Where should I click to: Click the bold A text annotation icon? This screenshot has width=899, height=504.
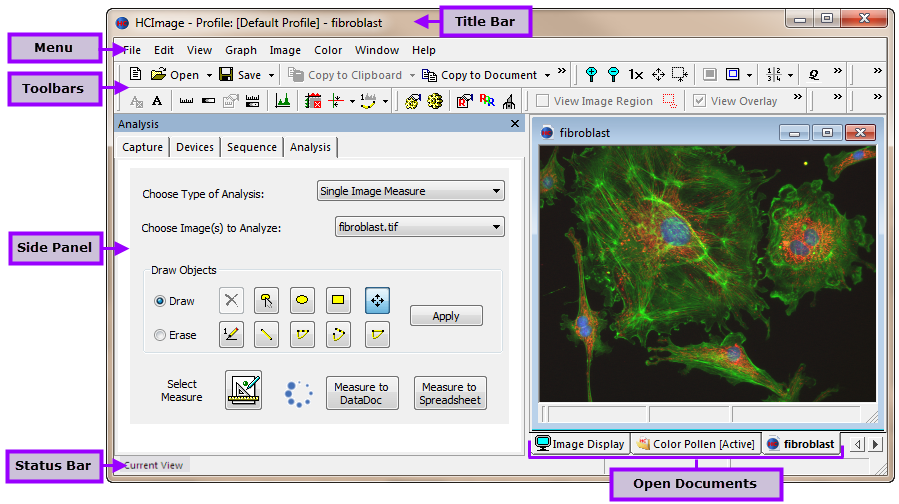[x=157, y=101]
